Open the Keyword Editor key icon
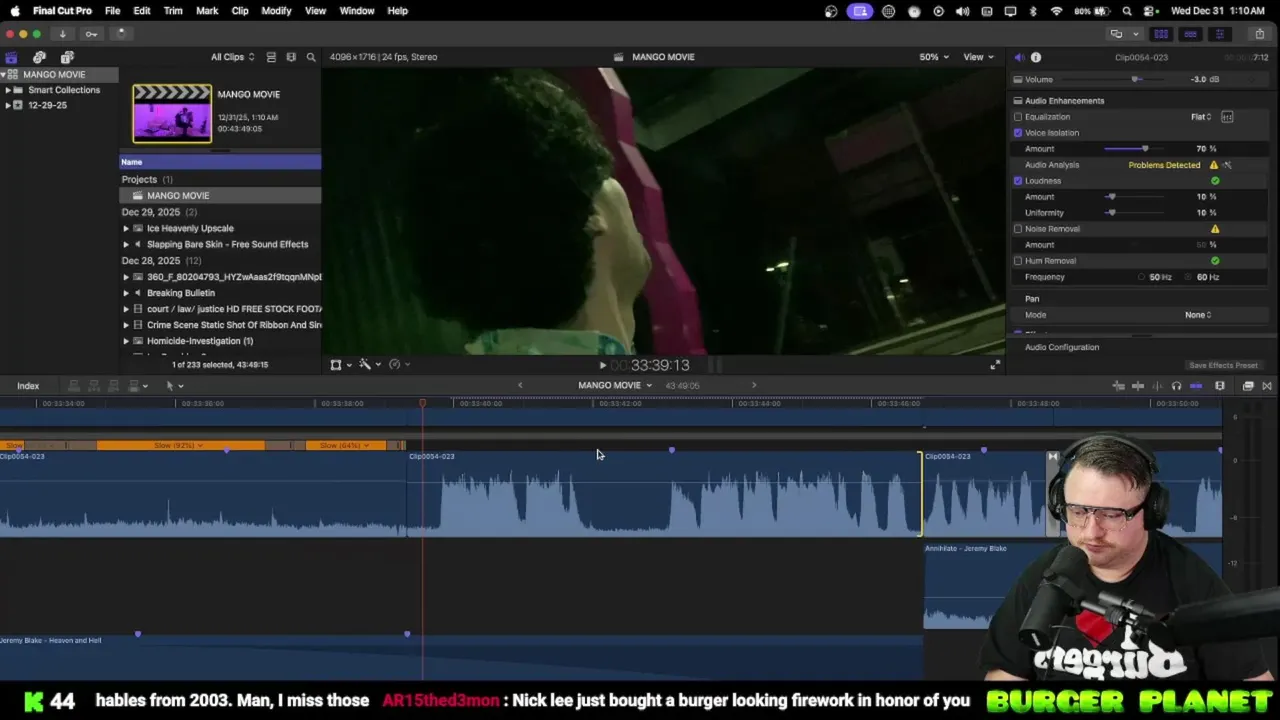Viewport: 1280px width, 720px height. point(91,33)
